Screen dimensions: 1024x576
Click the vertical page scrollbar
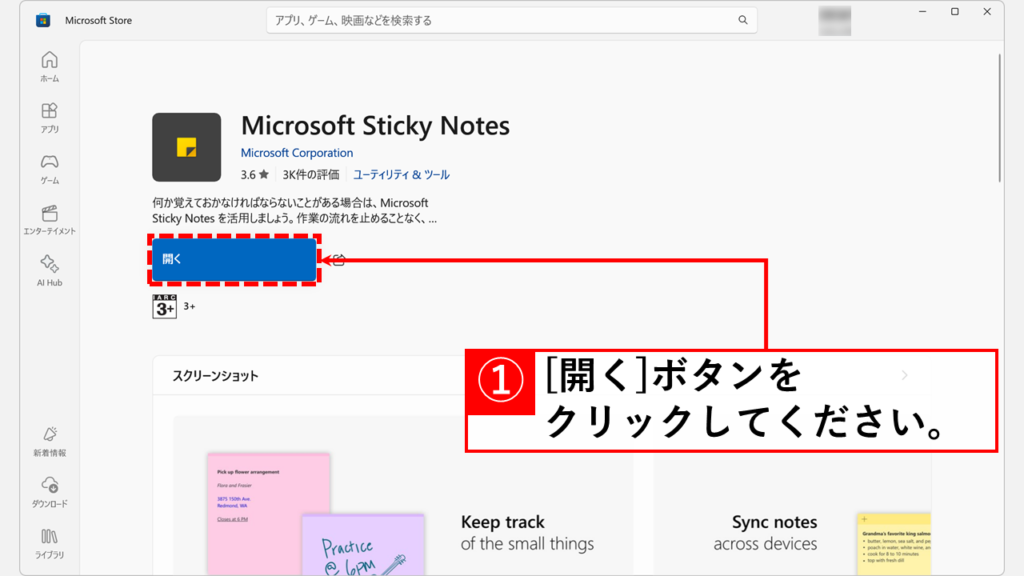point(999,118)
